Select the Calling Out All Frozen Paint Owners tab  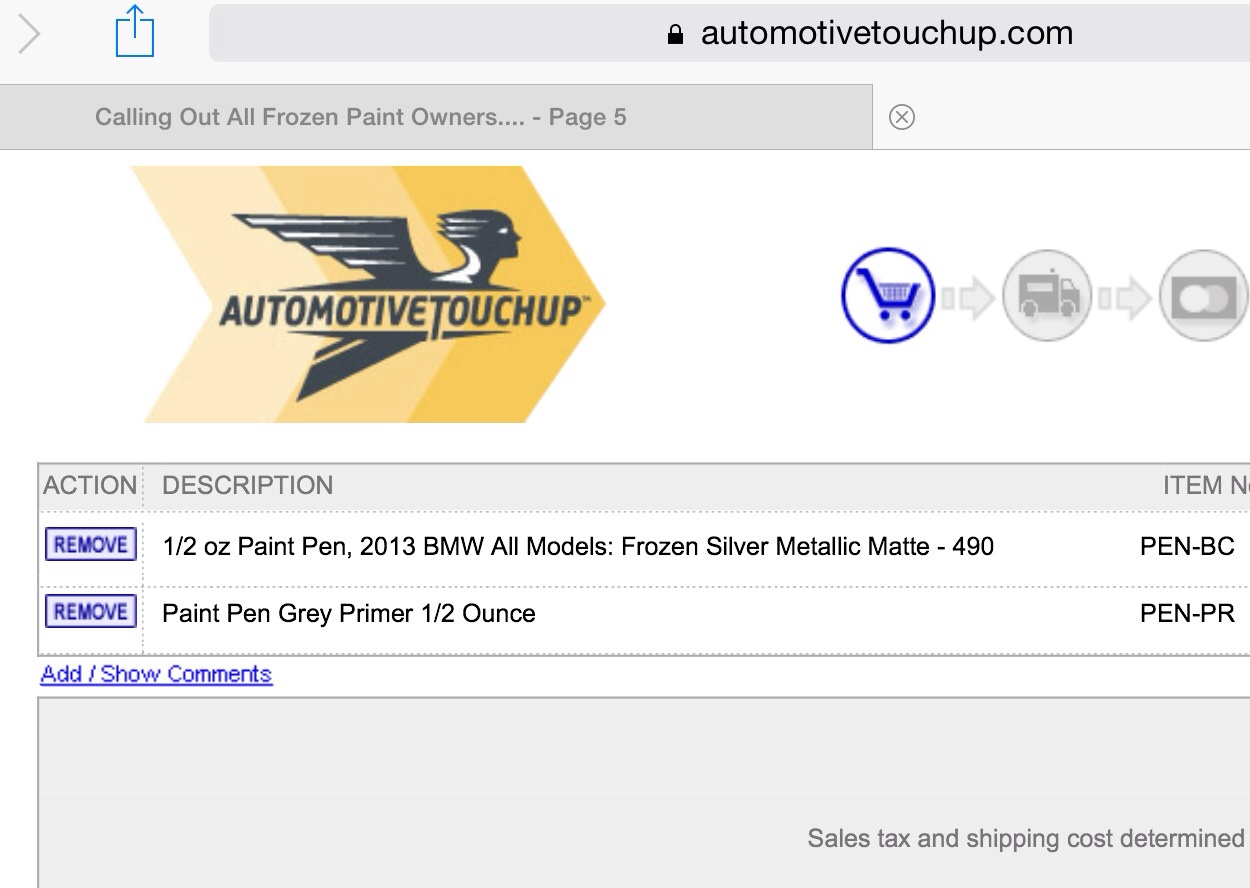436,117
